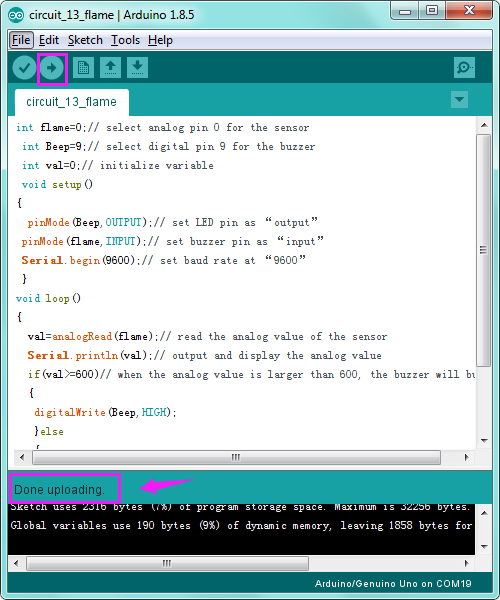Click the console's horizontal scroll-right arrow
Viewport: 500px width, 600px height.
466,563
